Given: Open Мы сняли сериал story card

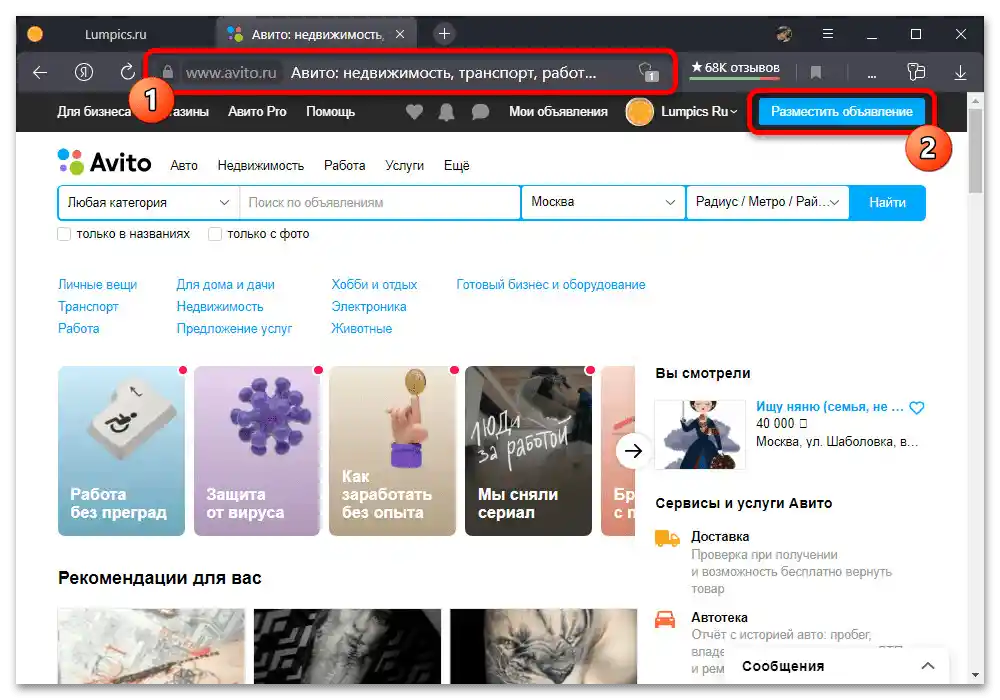Looking at the screenshot, I should 528,451.
